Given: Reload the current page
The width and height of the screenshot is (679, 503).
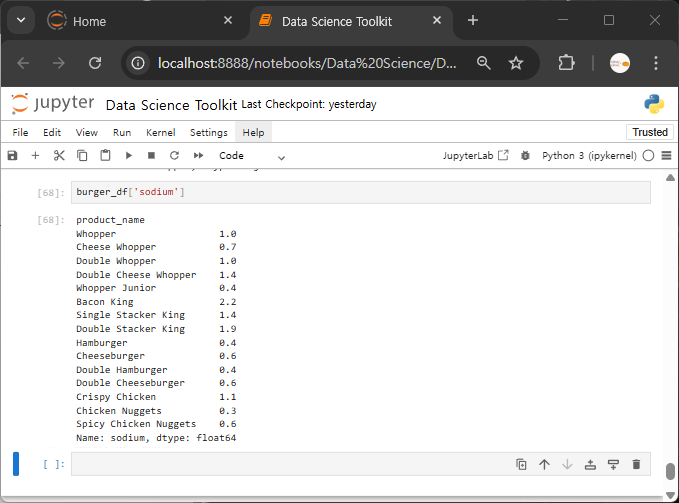Looking at the screenshot, I should point(95,63).
